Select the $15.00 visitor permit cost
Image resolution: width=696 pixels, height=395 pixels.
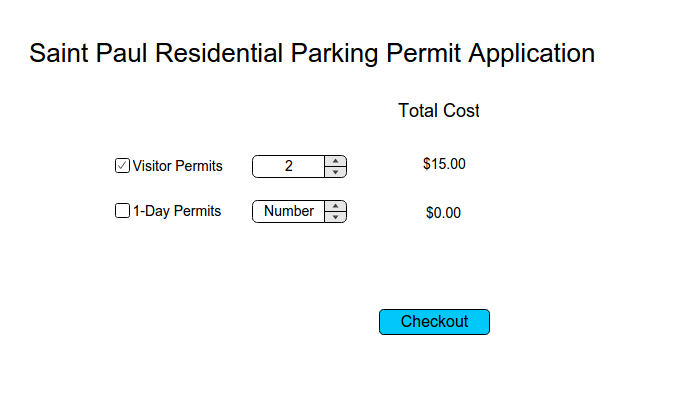point(444,164)
